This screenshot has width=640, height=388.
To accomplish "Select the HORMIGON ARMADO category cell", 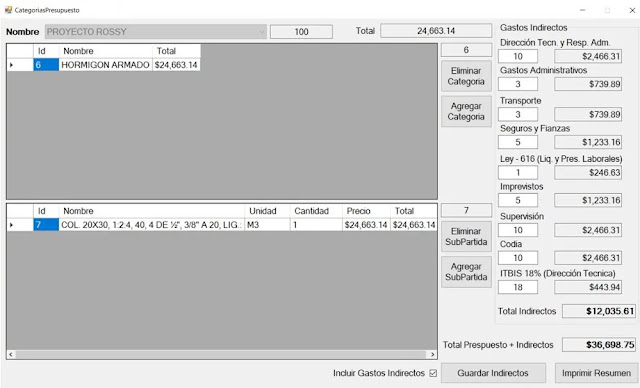I will point(105,65).
